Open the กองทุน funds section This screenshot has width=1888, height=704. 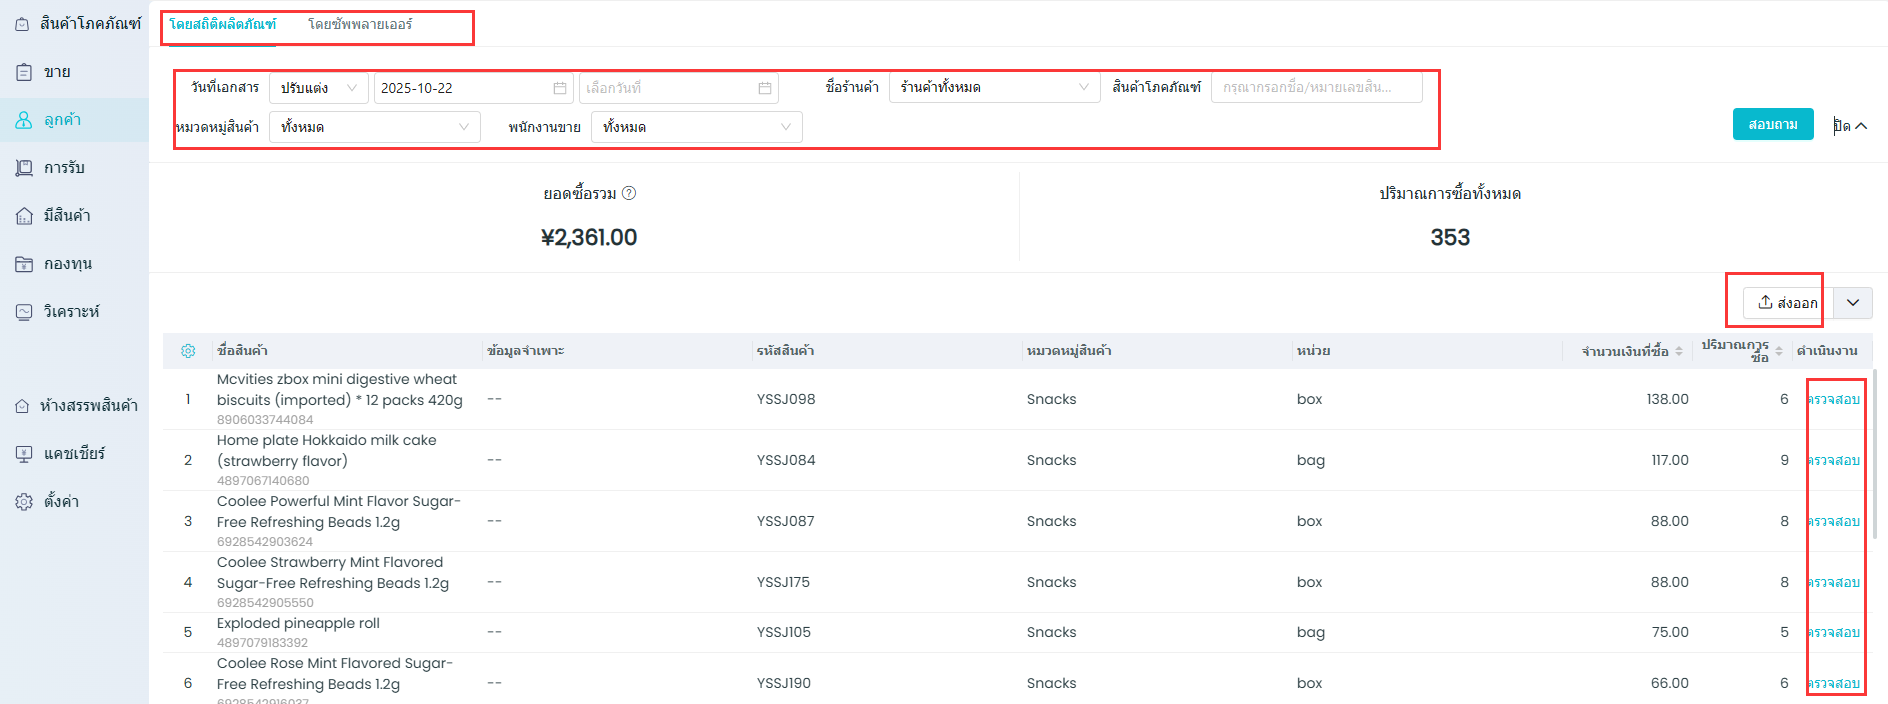pyautogui.click(x=67, y=264)
